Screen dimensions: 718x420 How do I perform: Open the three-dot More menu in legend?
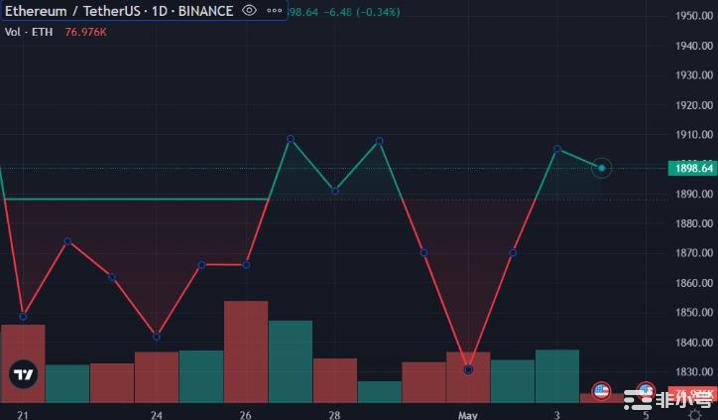272,11
